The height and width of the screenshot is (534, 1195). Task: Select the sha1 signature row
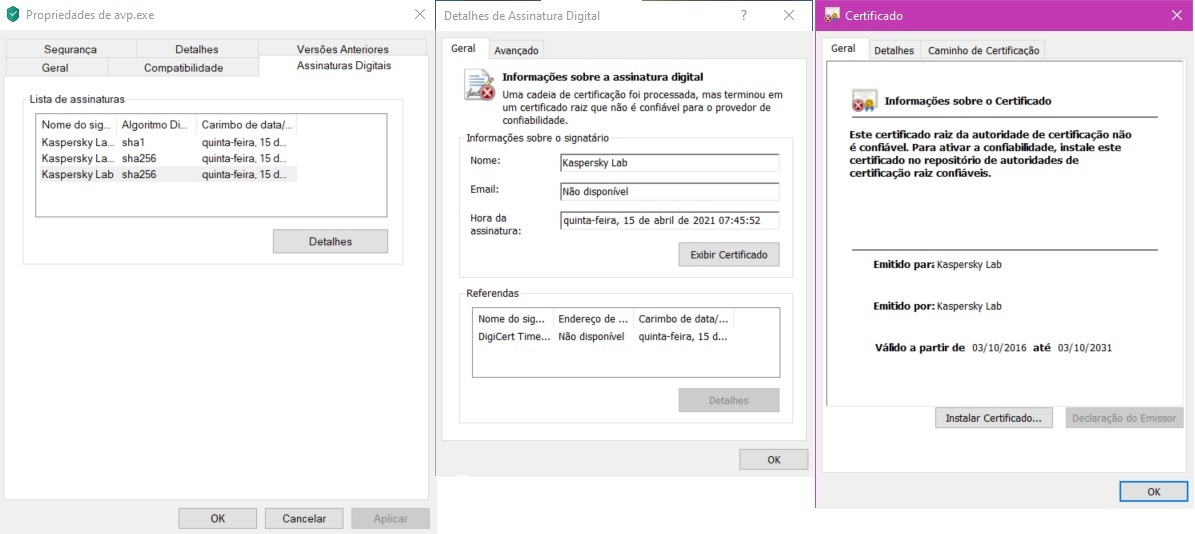[167, 142]
